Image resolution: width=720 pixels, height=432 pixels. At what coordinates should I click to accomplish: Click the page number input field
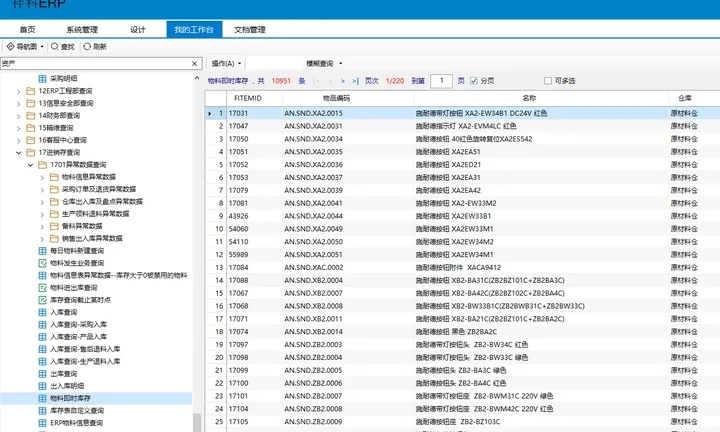coord(443,80)
